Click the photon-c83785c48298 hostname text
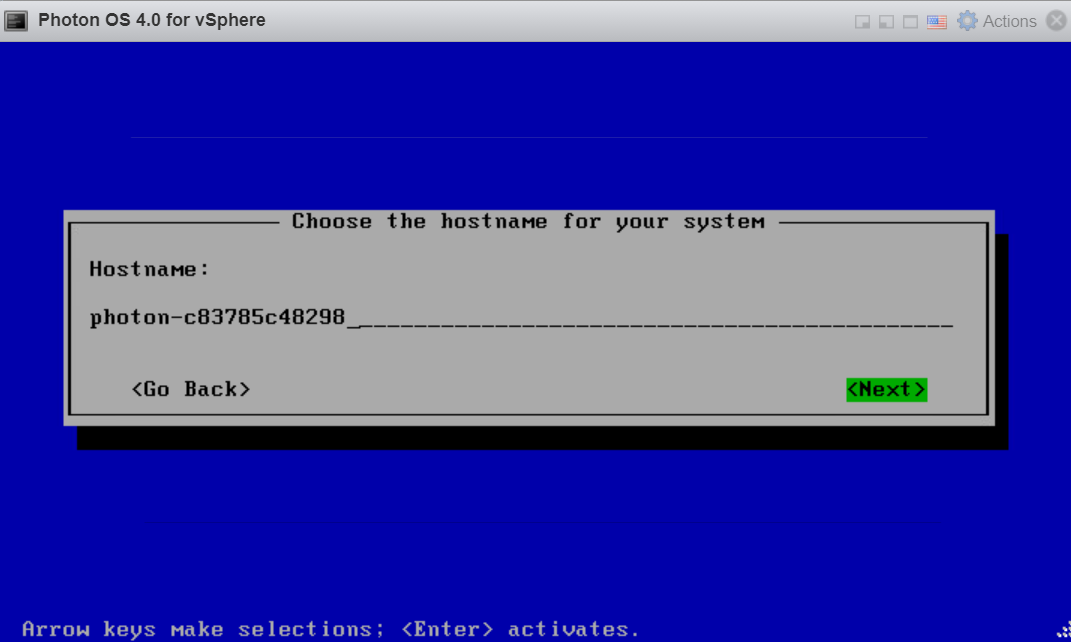 click(x=217, y=319)
